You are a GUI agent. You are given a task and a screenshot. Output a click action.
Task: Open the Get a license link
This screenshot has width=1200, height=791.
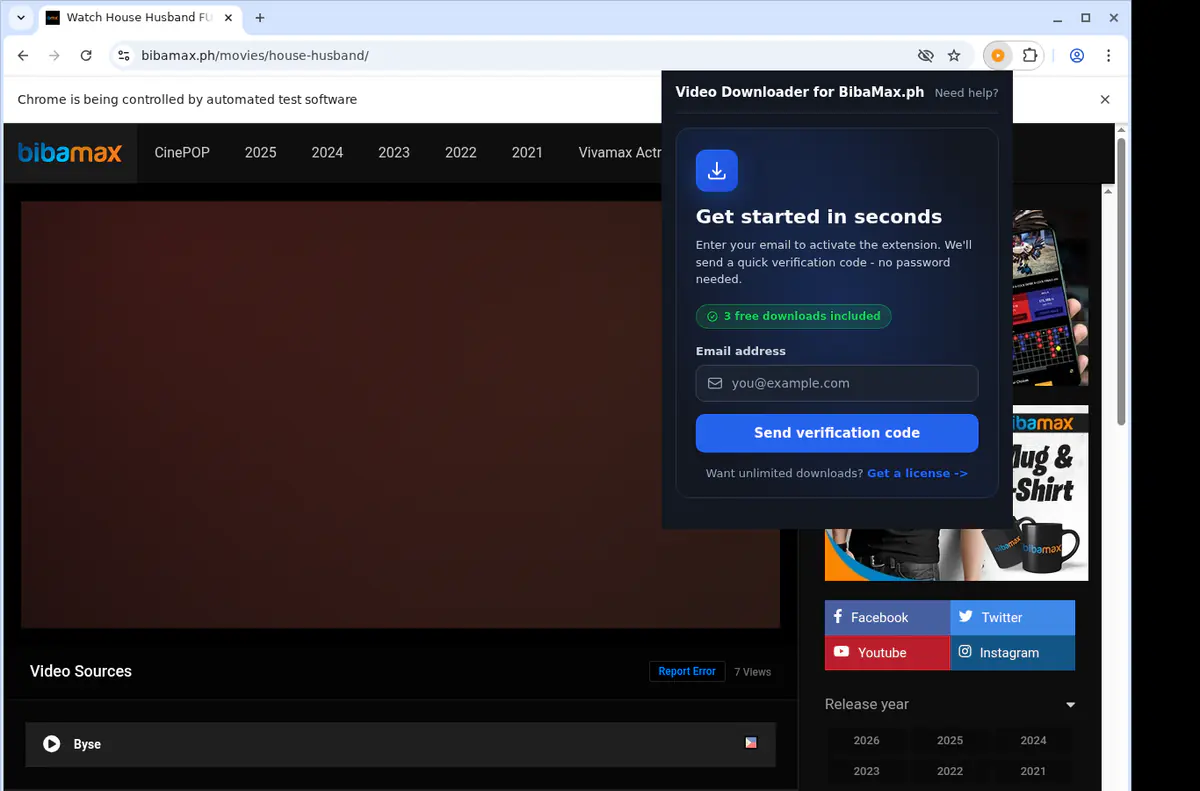point(917,473)
